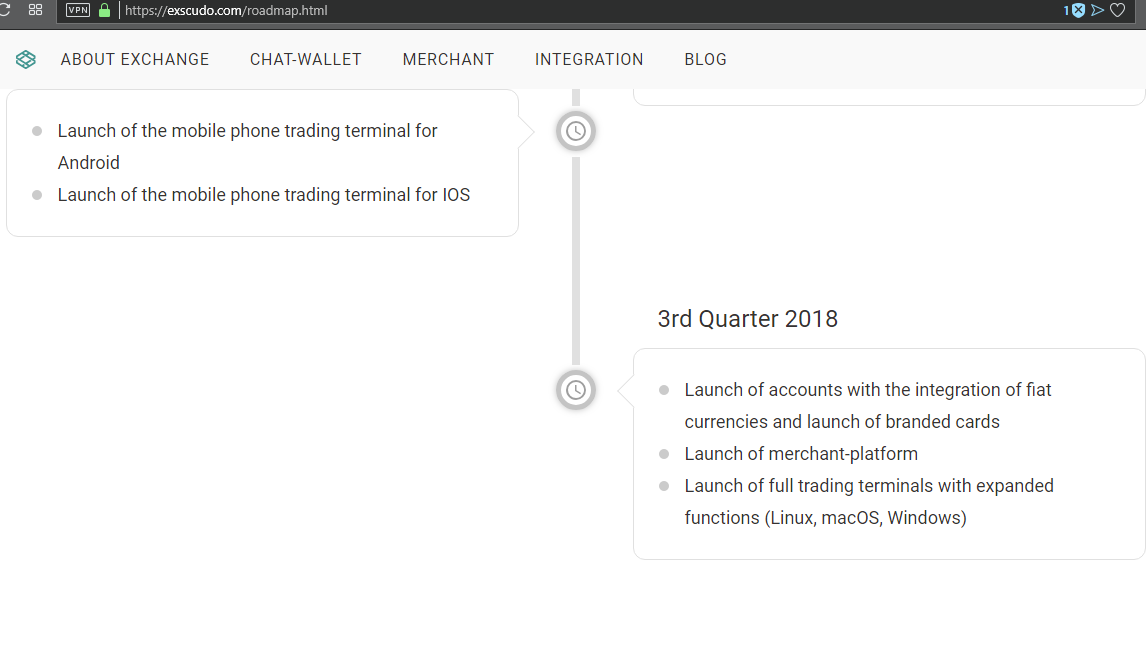
Task: Open the ABOUT EXCHANGE menu item
Action: (x=134, y=59)
